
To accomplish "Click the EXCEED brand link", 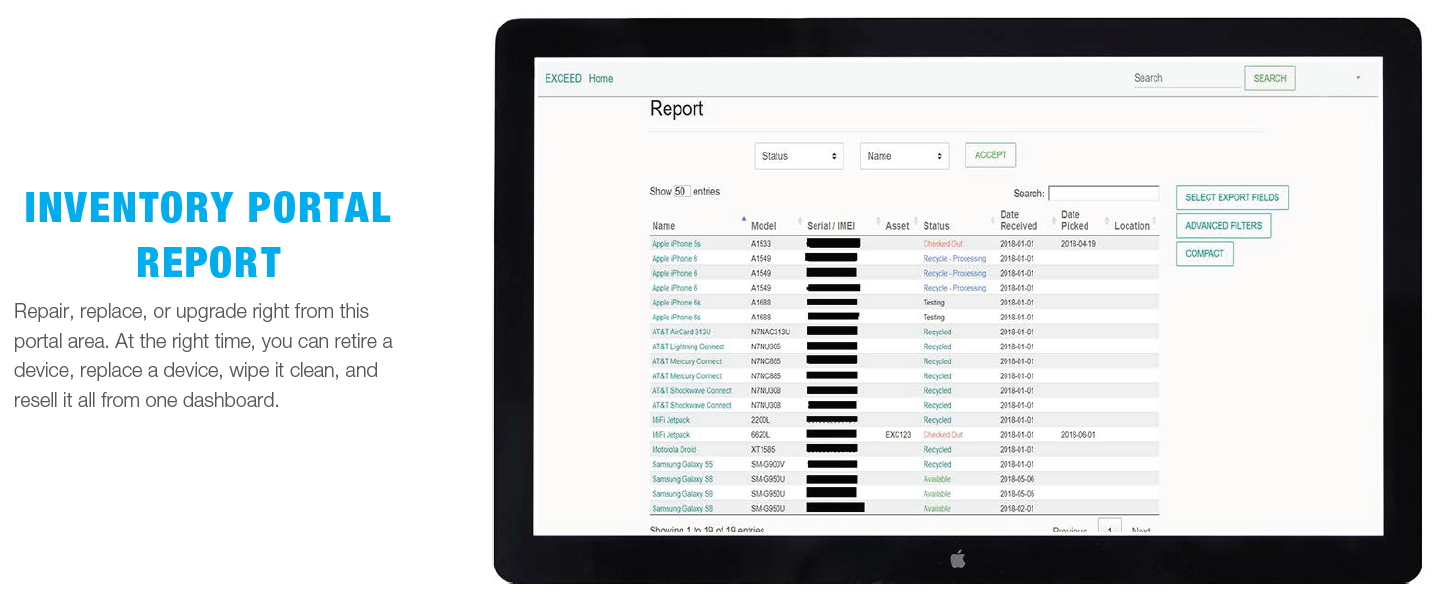I will [x=563, y=78].
